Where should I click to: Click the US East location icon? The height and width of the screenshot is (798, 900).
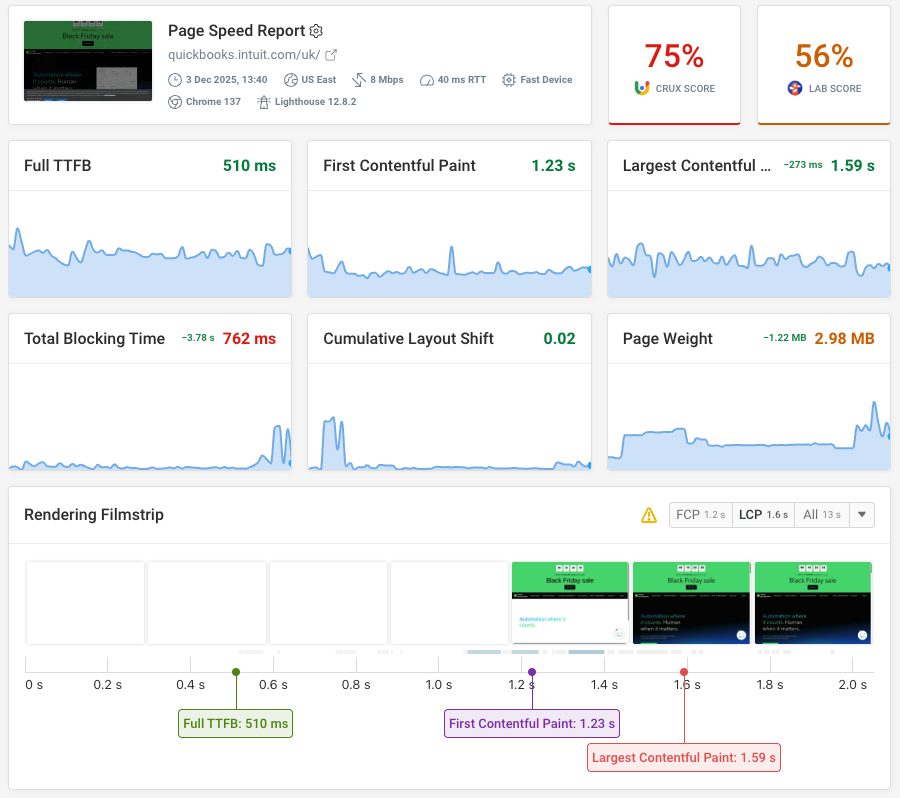(x=291, y=81)
